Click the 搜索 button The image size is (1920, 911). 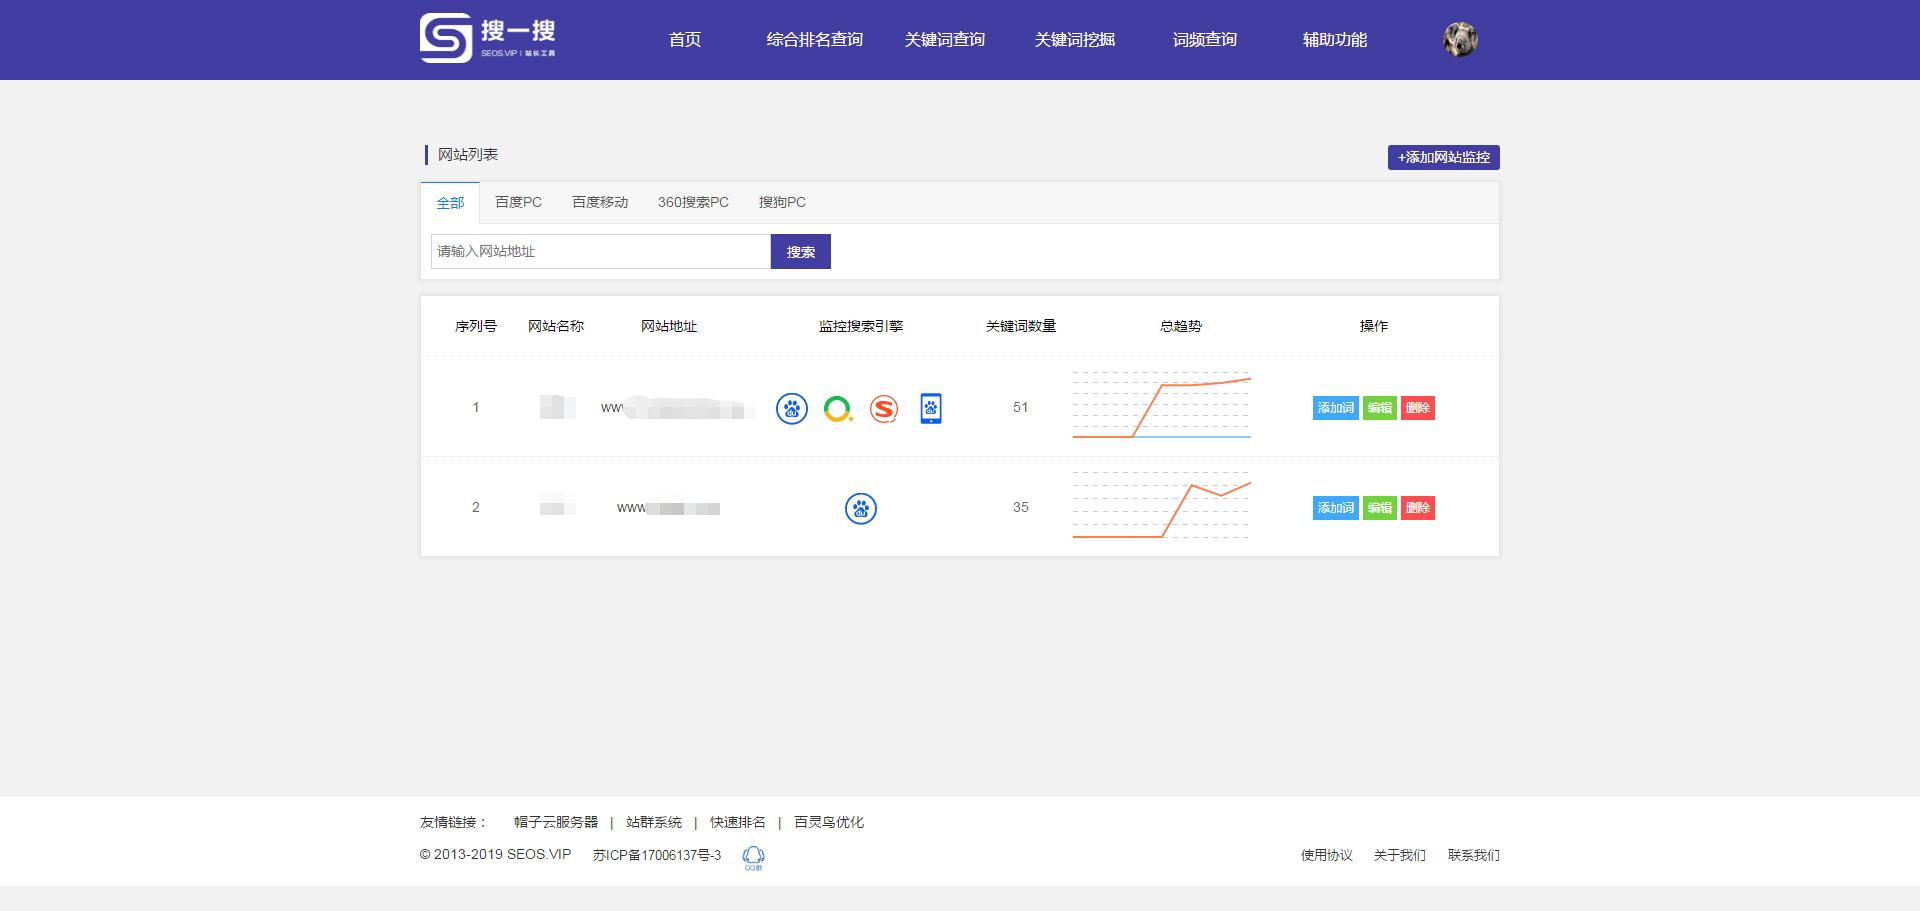tap(800, 251)
